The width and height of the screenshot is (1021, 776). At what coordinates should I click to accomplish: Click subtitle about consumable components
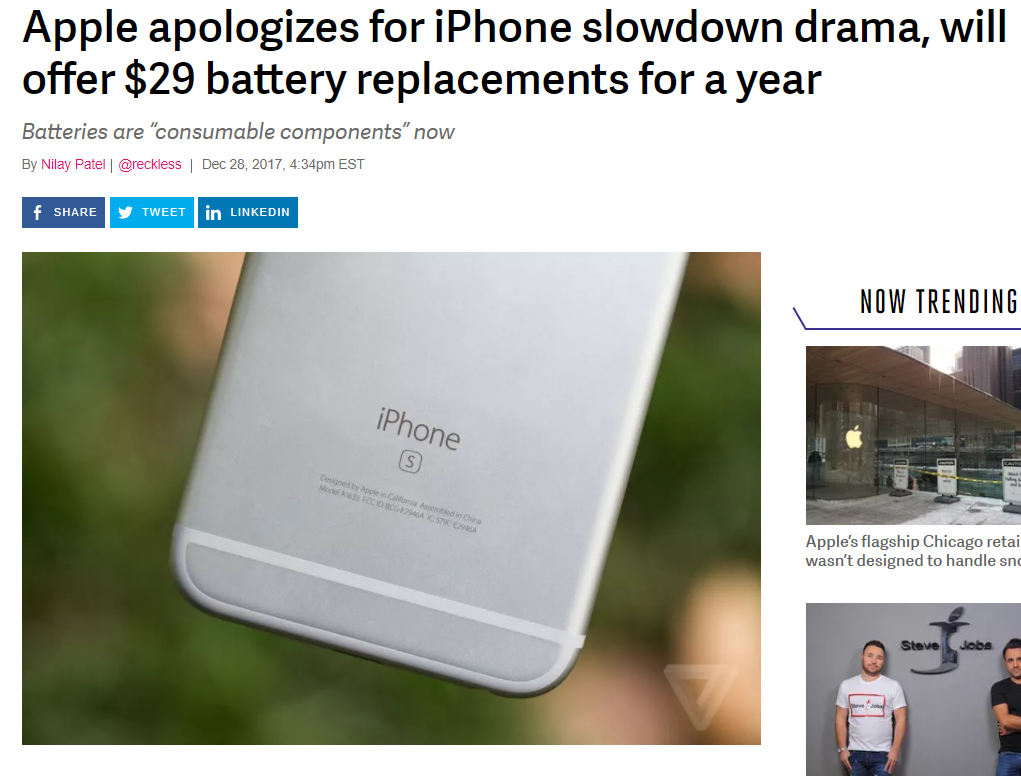pos(238,132)
